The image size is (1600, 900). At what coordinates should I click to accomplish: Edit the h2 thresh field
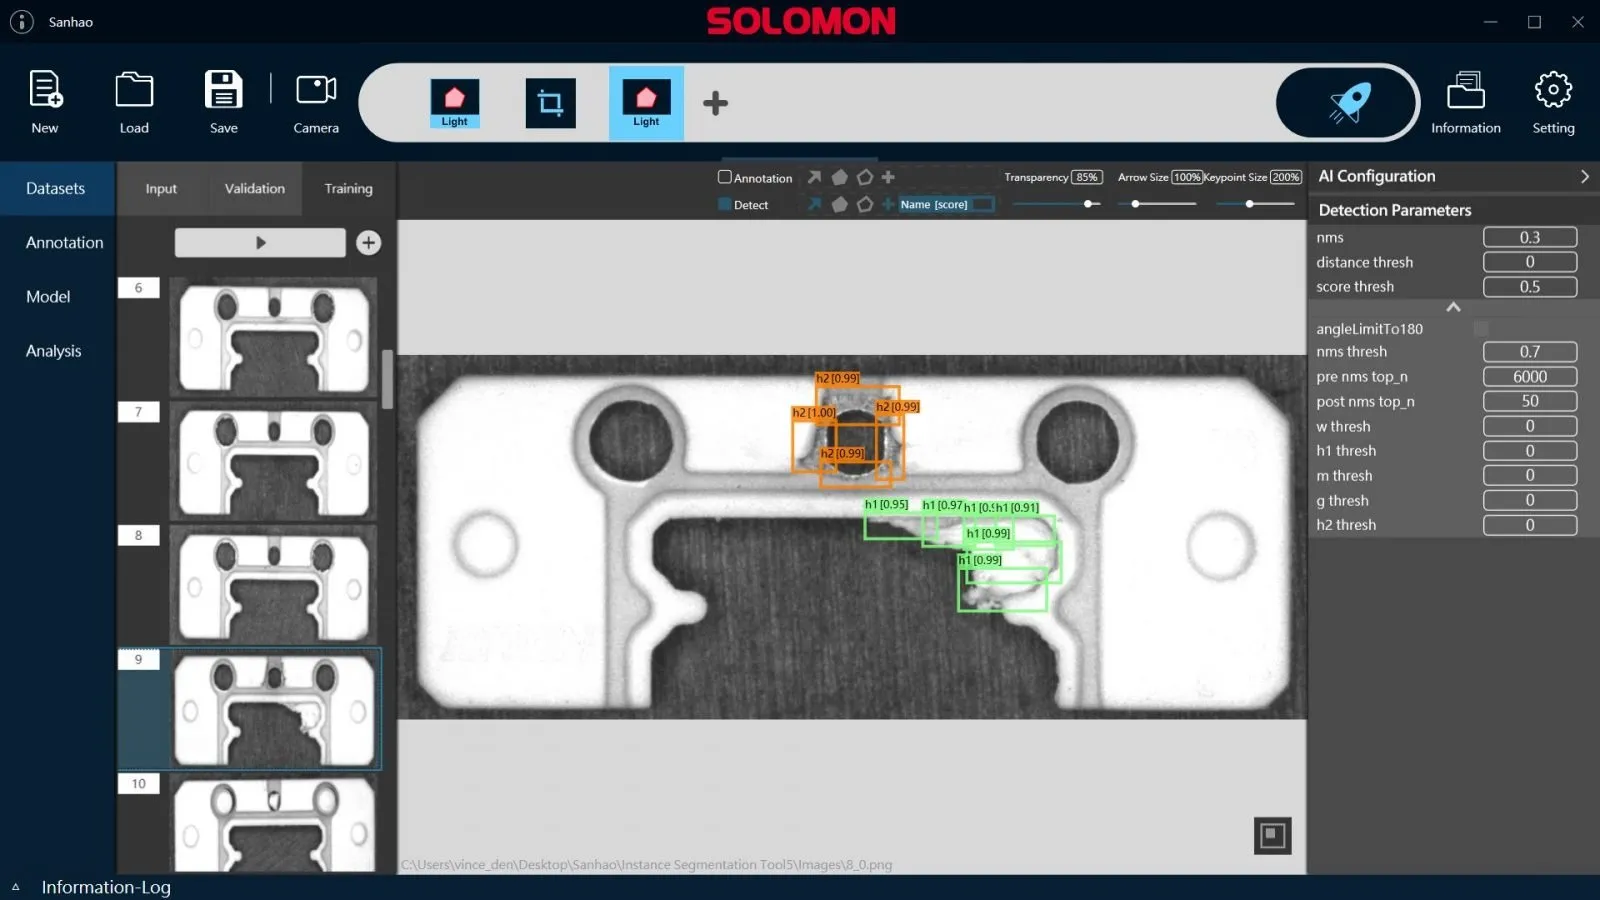point(1530,525)
